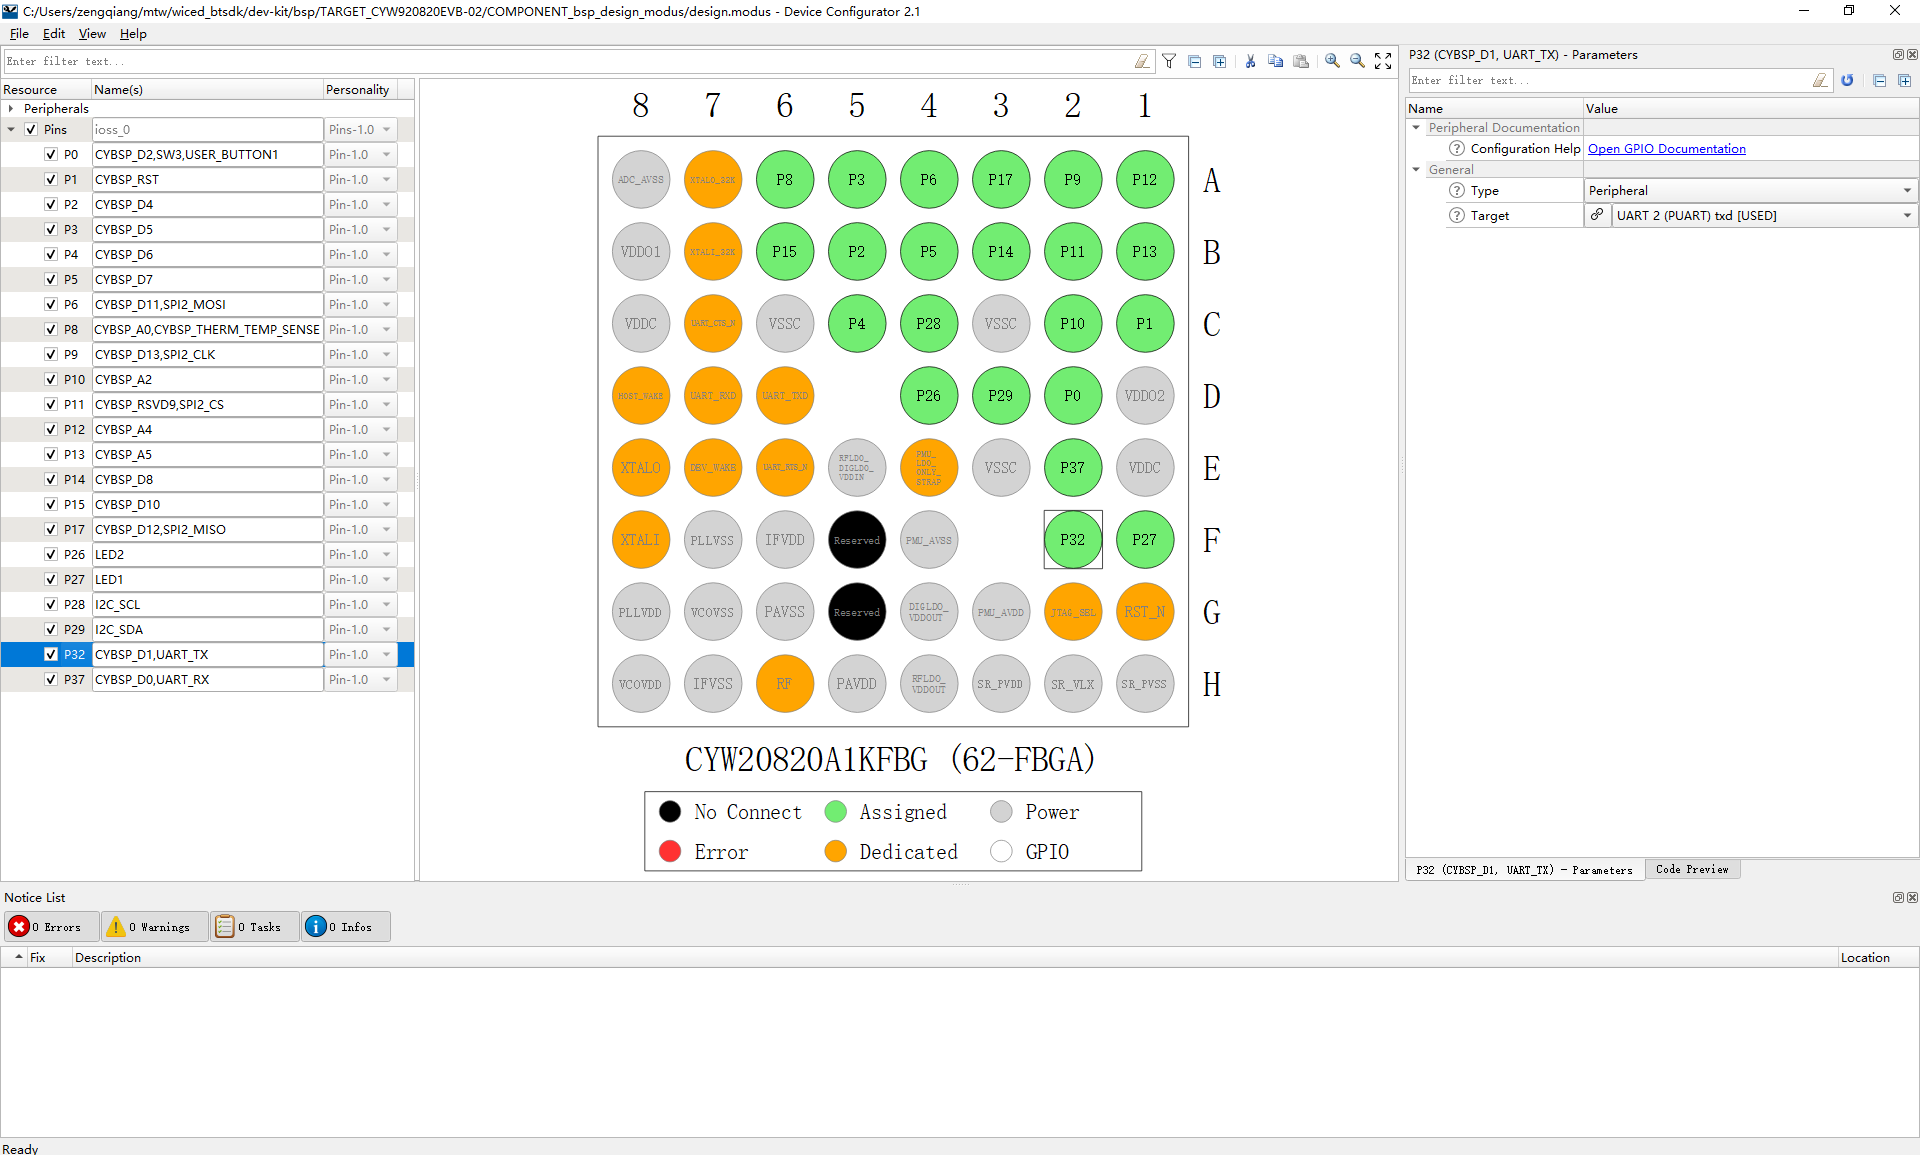Click the filter funnel icon
The width and height of the screenshot is (1920, 1155).
pos(1168,62)
